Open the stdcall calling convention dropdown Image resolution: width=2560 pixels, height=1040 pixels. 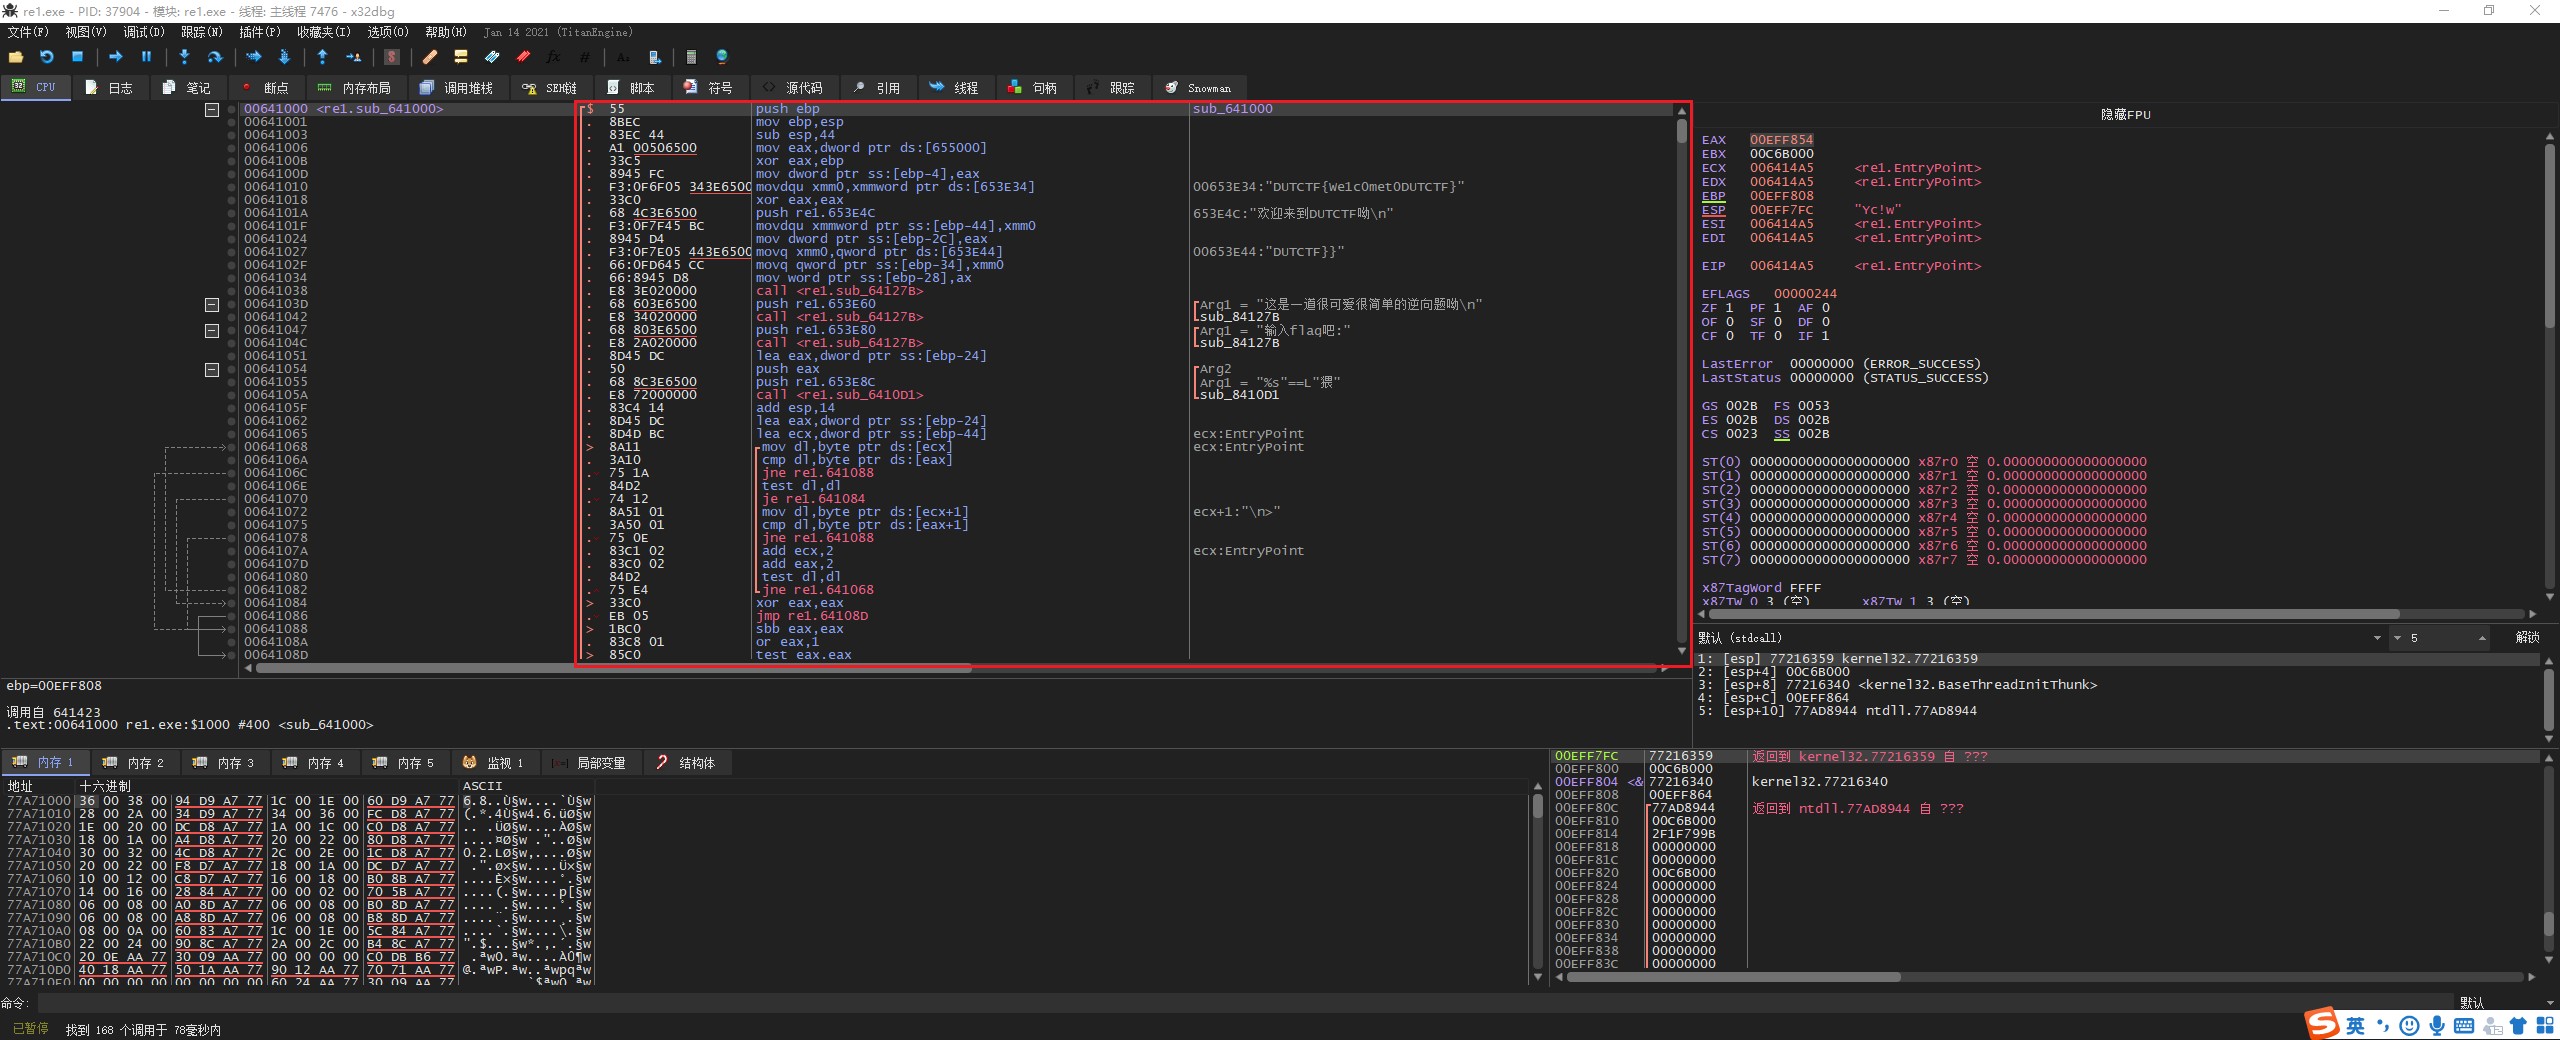click(2376, 638)
